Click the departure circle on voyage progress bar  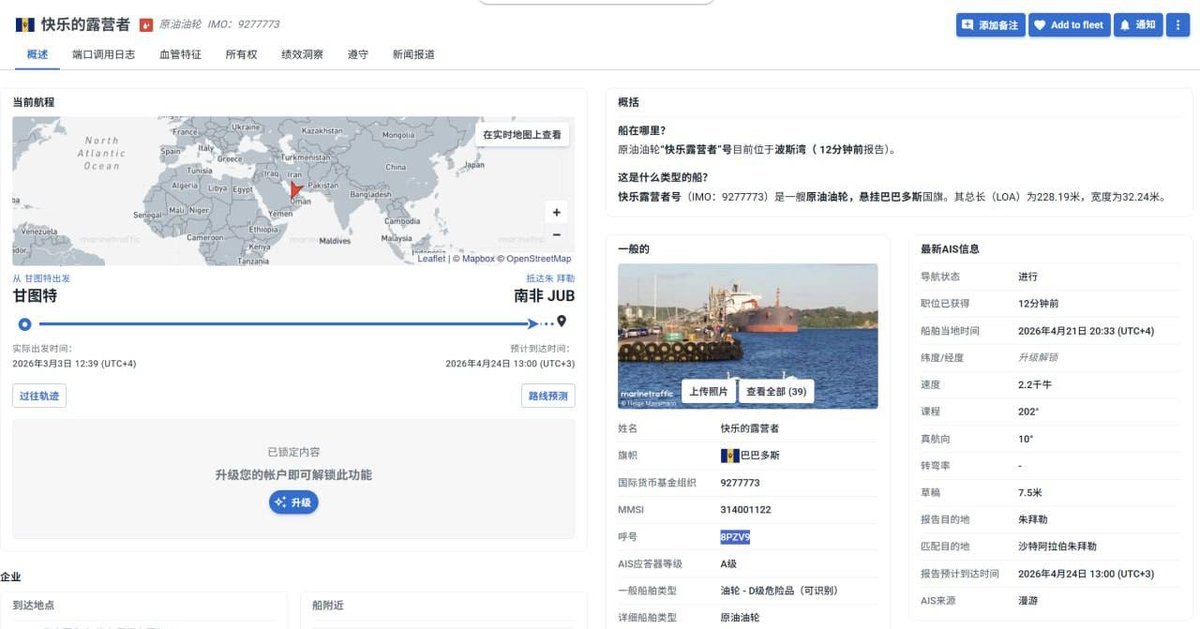[x=25, y=323]
